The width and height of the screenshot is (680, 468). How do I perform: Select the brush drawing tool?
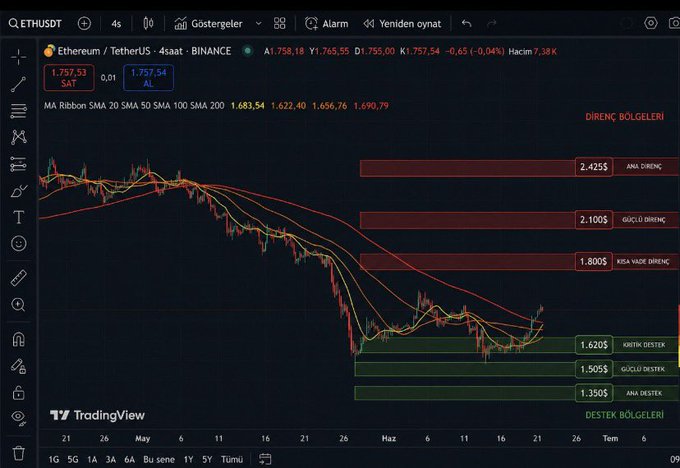point(19,191)
